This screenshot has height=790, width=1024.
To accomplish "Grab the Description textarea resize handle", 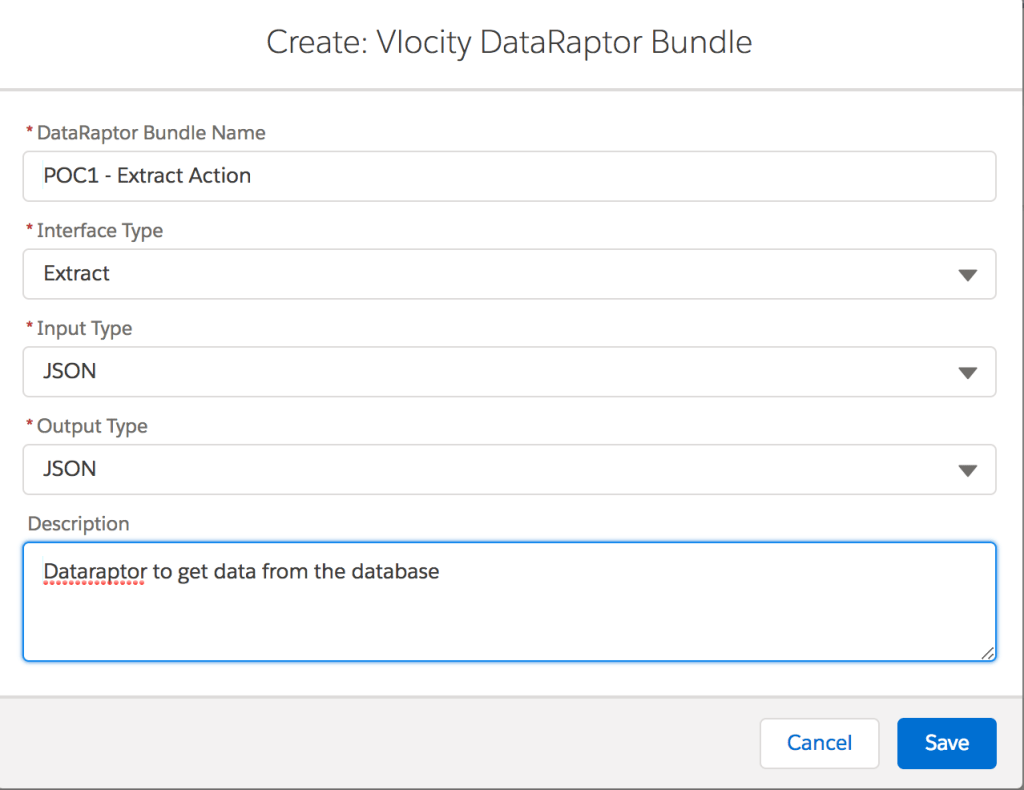I will click(x=988, y=652).
